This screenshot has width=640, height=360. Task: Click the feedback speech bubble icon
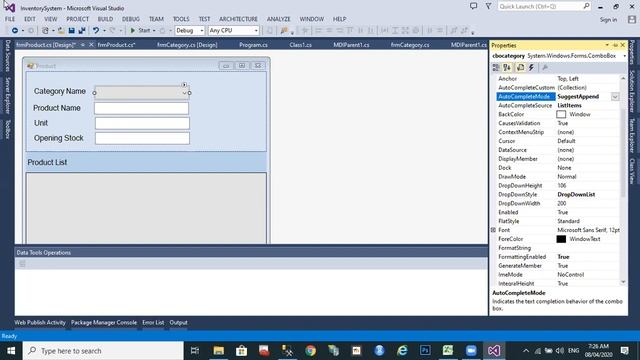473,6
